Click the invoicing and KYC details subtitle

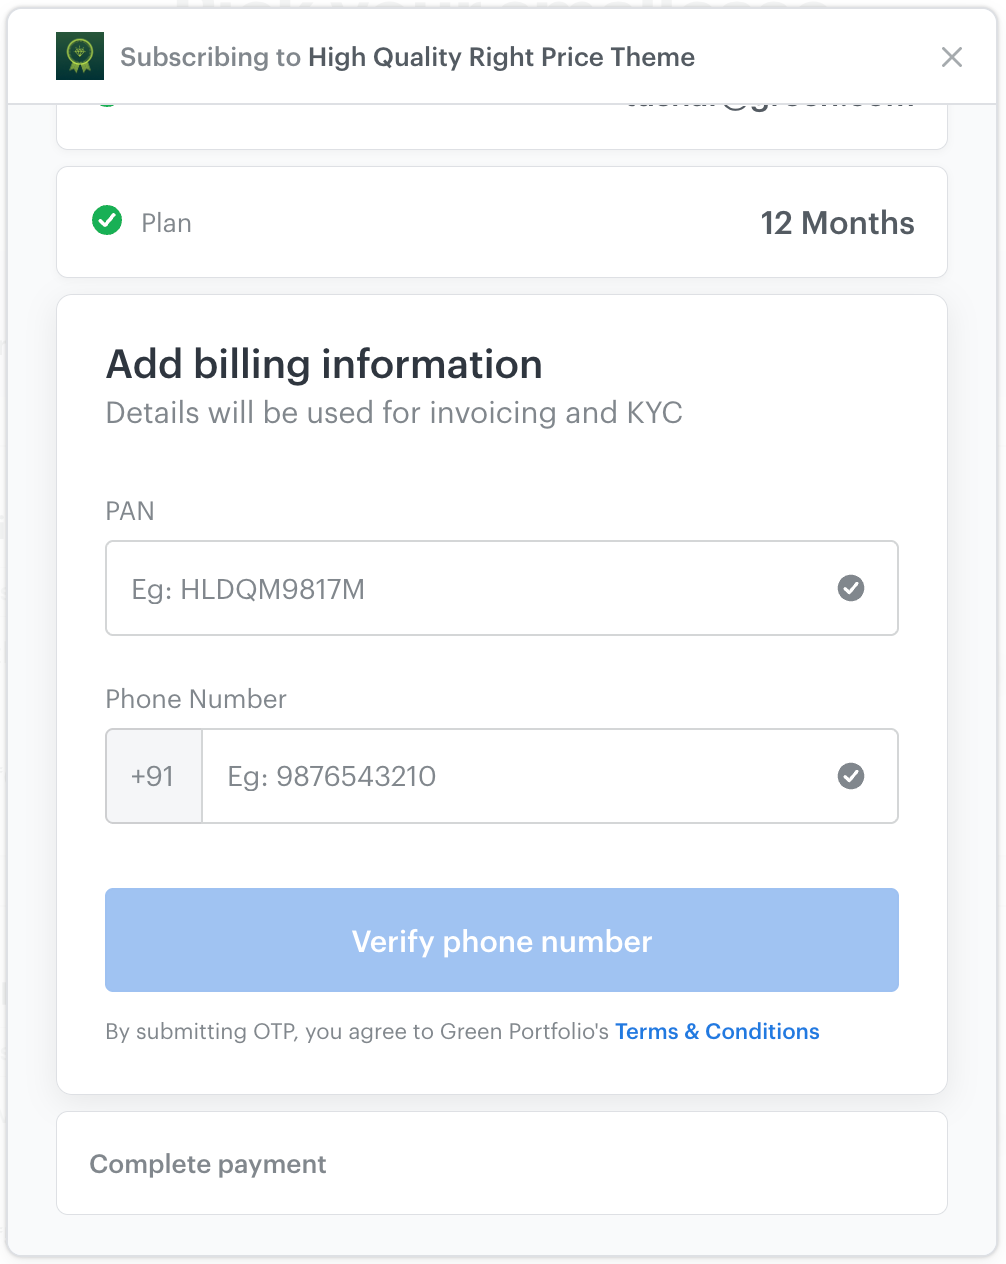(x=394, y=413)
